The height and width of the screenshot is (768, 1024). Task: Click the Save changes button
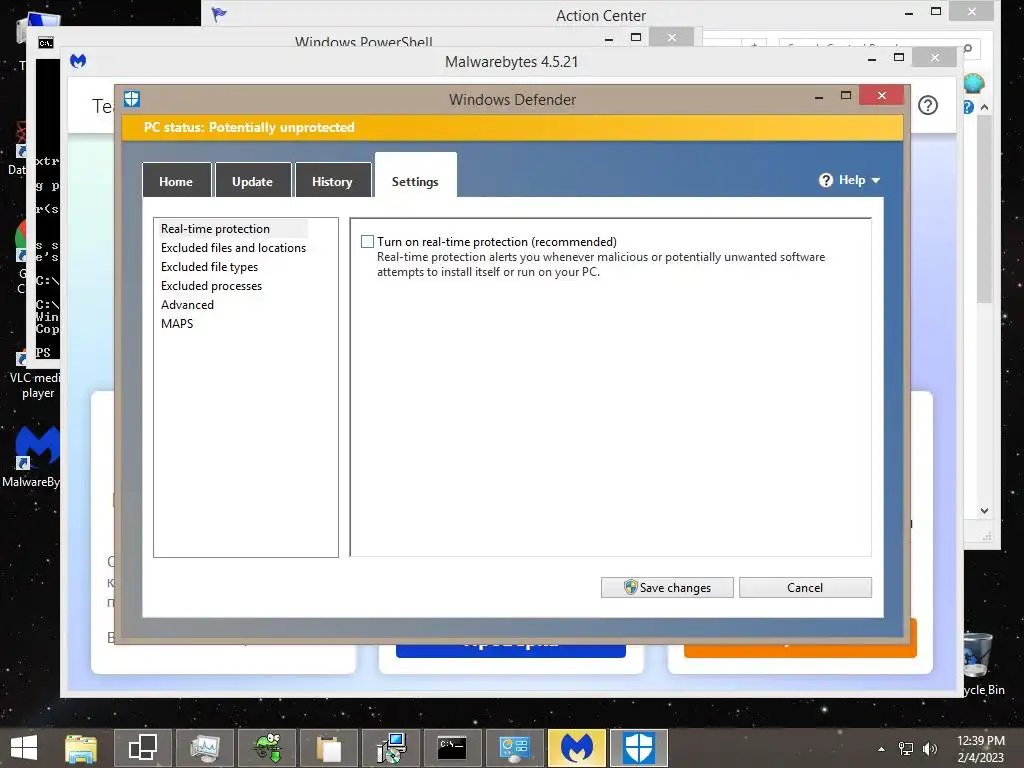(667, 587)
